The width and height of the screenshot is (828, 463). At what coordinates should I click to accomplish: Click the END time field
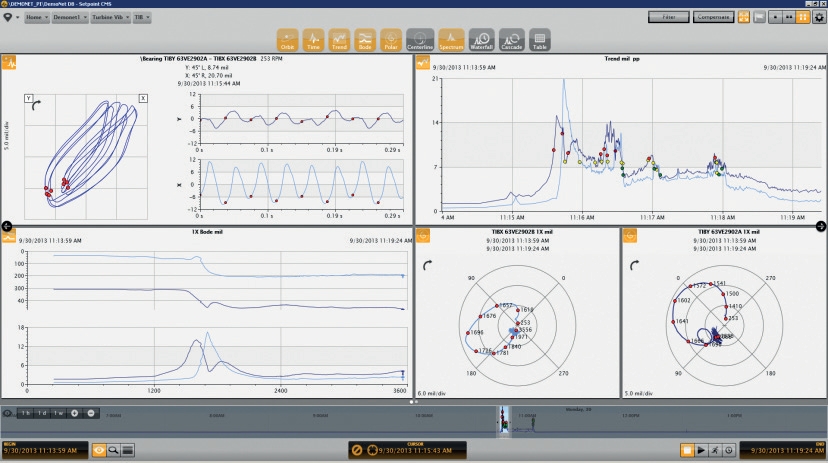coord(783,450)
